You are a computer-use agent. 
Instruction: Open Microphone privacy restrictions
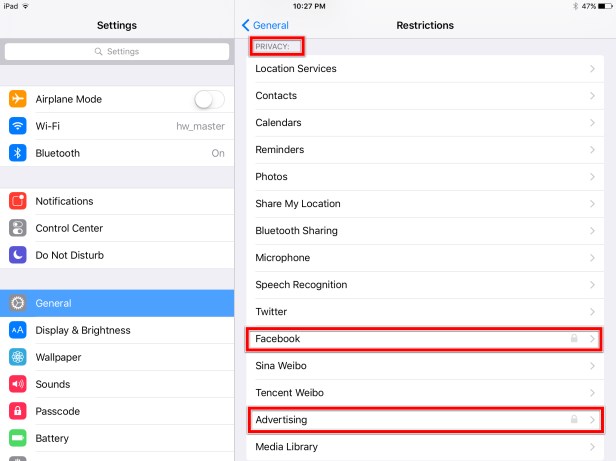pyautogui.click(x=424, y=258)
